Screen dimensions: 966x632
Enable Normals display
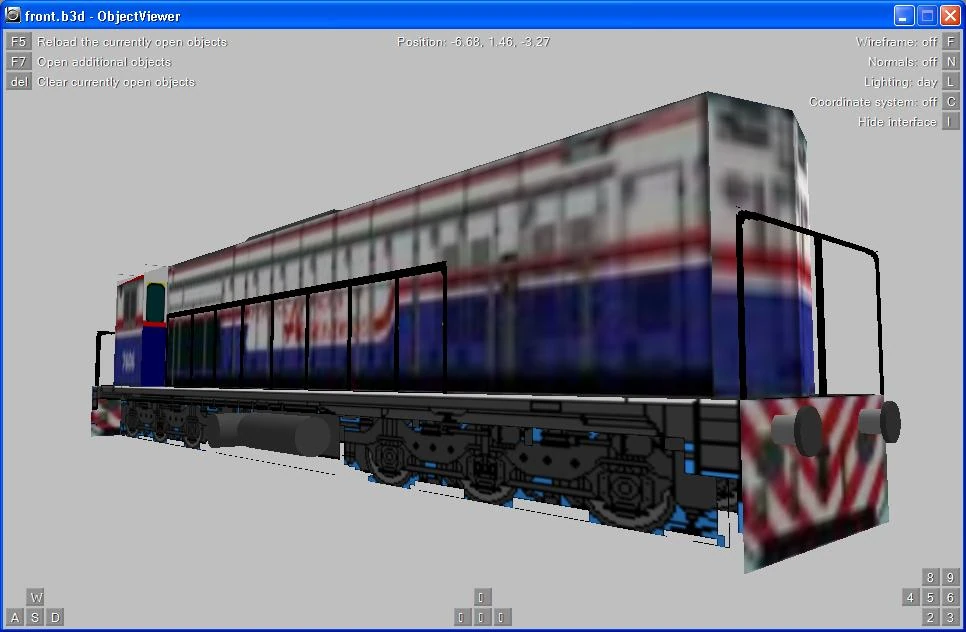950,61
